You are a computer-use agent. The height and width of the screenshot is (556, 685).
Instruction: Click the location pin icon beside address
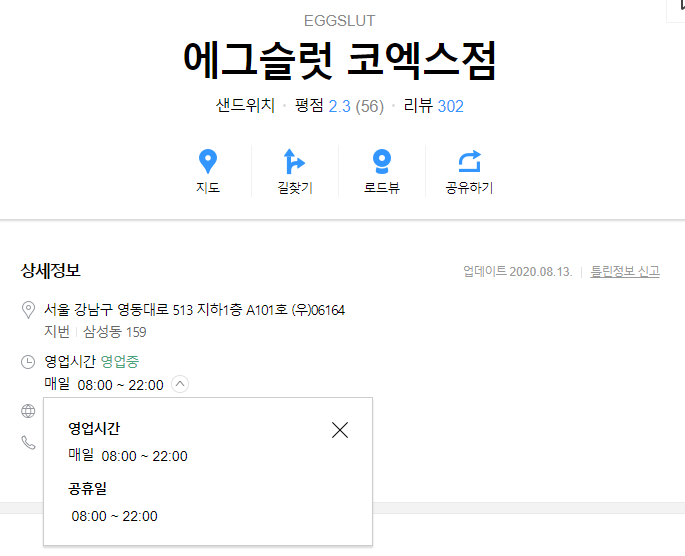pyautogui.click(x=28, y=310)
